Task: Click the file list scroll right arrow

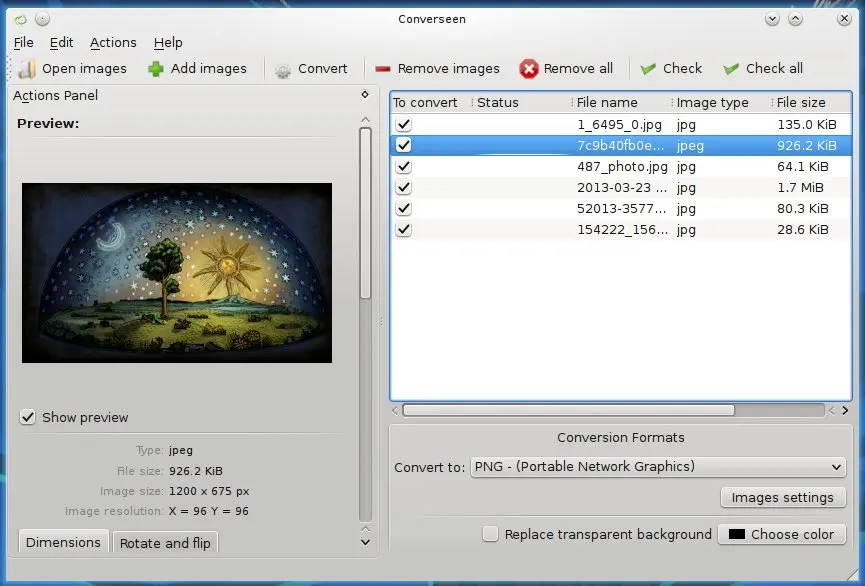Action: 845,411
